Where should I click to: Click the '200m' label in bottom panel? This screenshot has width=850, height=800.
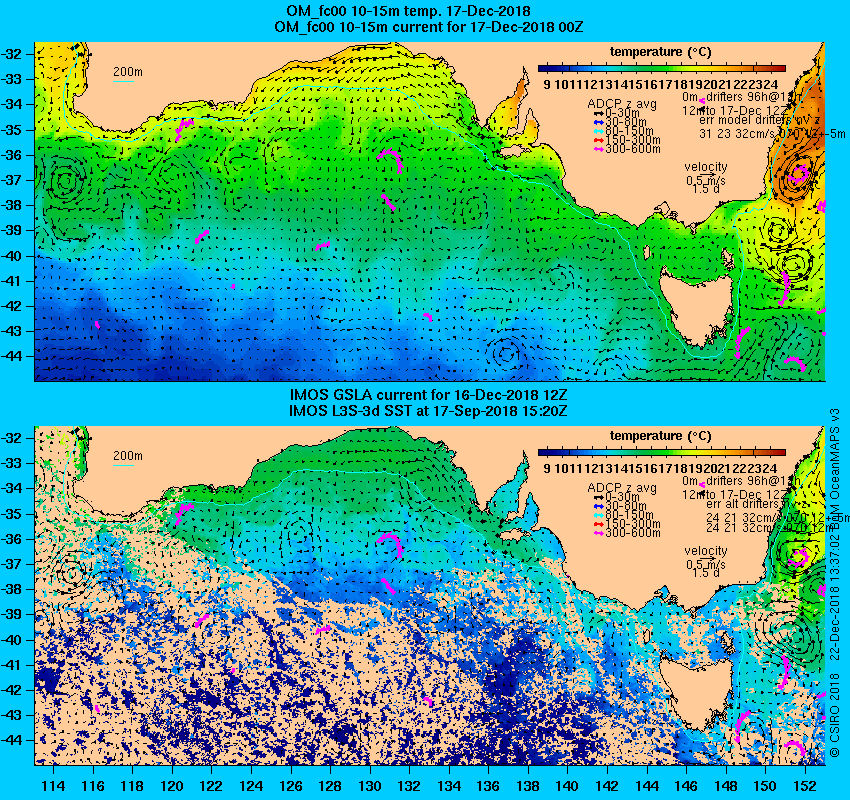pos(127,456)
